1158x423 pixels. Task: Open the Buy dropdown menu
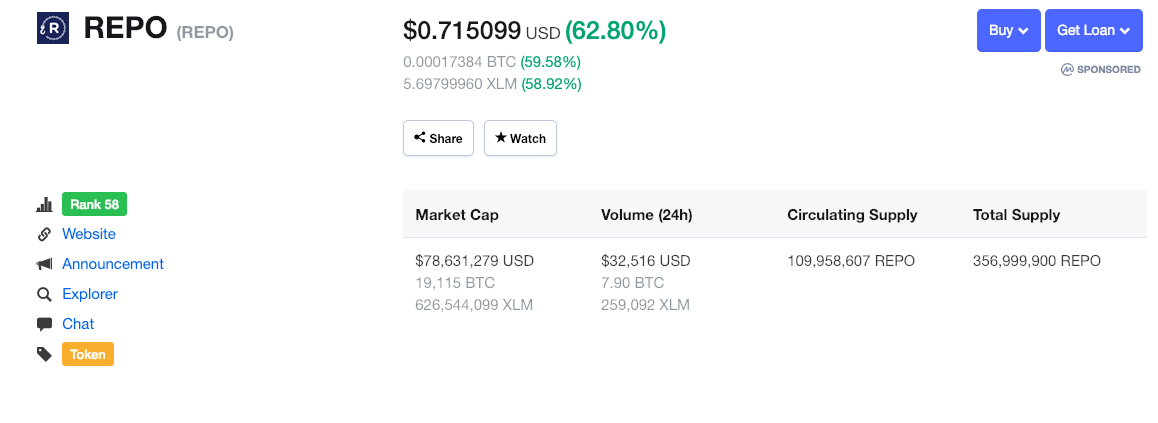coord(1008,30)
